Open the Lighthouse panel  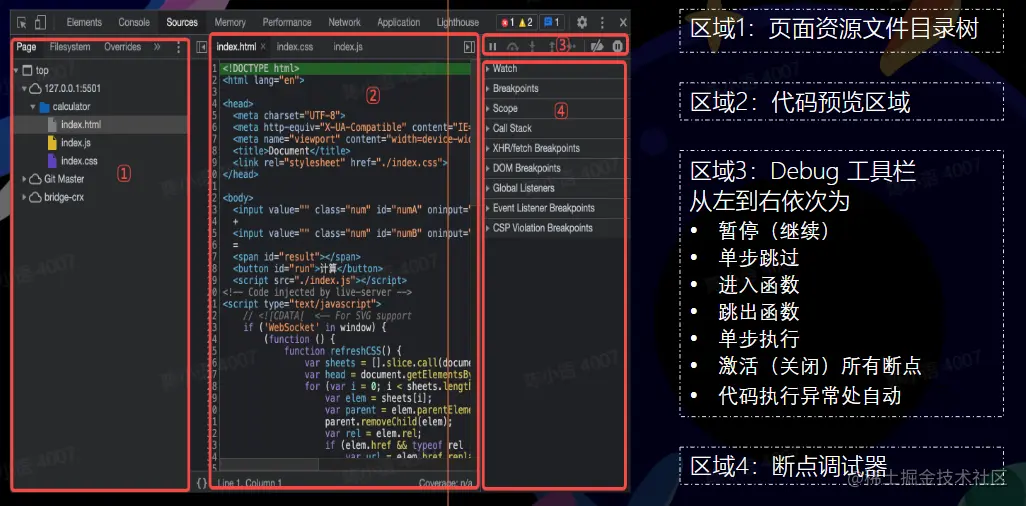pyautogui.click(x=458, y=22)
